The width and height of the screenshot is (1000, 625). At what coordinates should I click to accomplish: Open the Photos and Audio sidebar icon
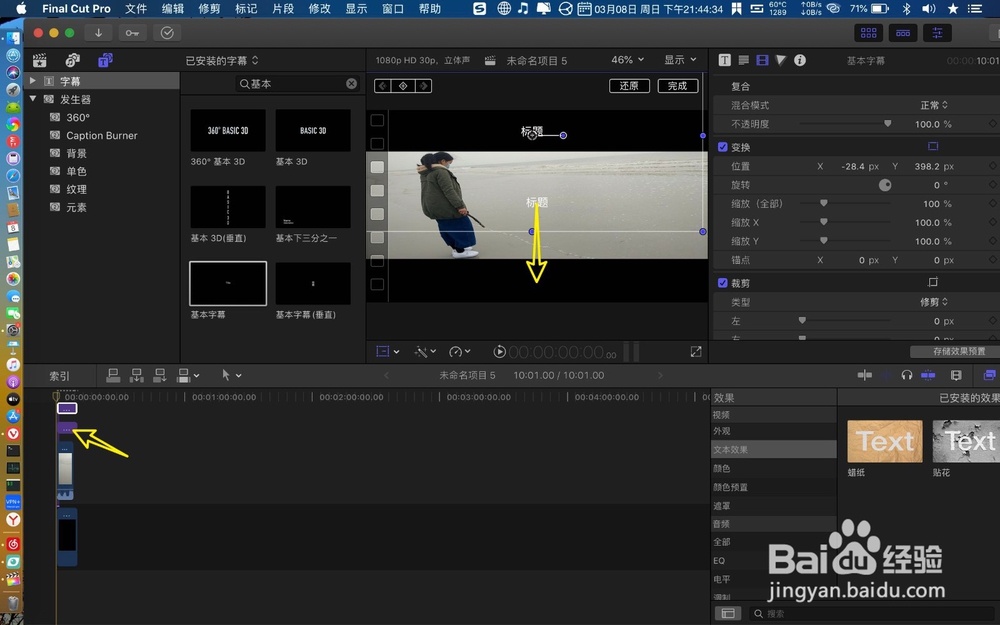coord(73,61)
